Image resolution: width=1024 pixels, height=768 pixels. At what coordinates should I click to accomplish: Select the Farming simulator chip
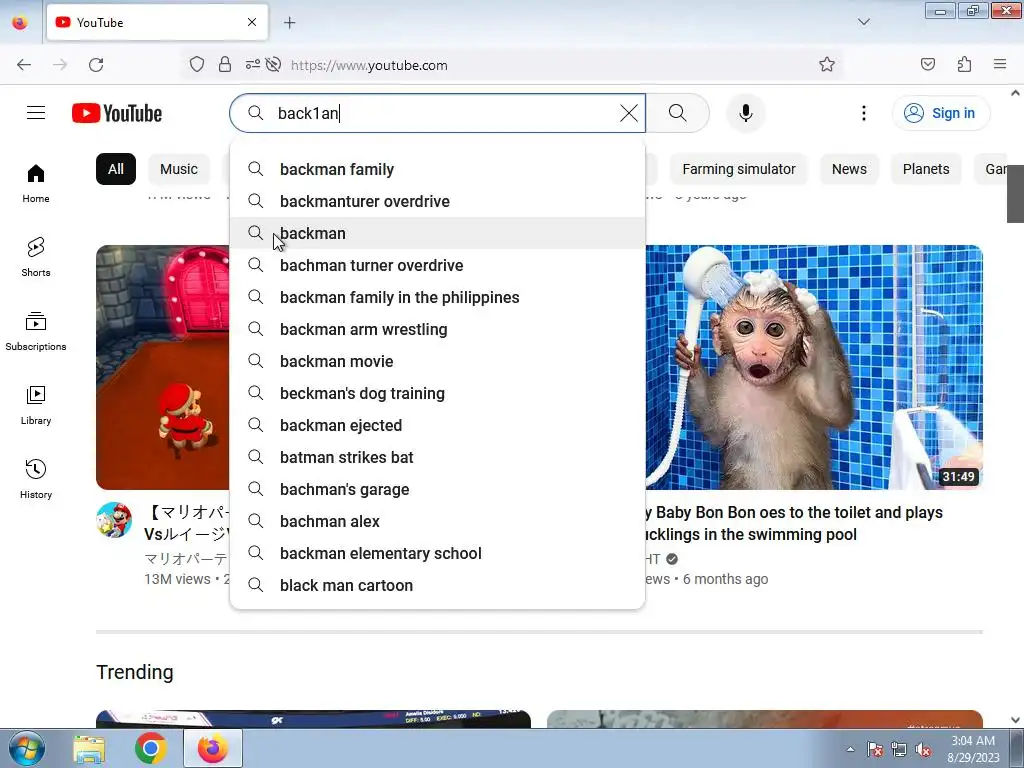tap(739, 169)
